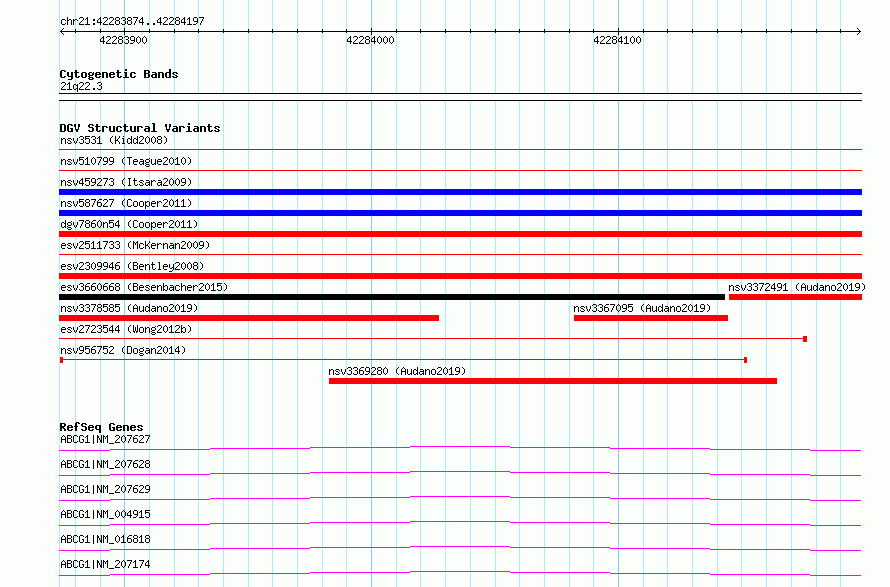Select the 21q22.3 band label

(81, 86)
